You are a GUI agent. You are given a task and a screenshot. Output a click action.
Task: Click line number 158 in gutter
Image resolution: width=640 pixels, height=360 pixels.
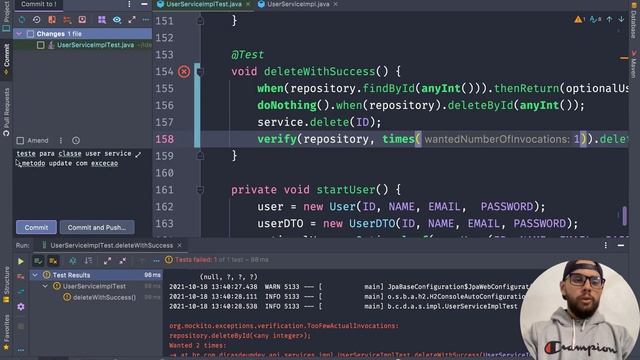coord(164,139)
